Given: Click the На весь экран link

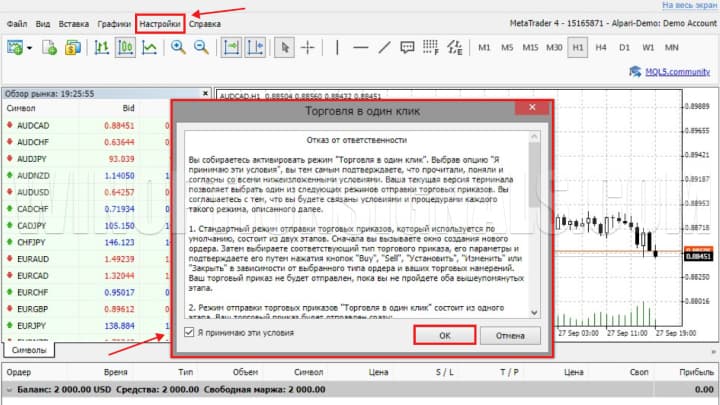Looking at the screenshot, I should pyautogui.click(x=689, y=5).
